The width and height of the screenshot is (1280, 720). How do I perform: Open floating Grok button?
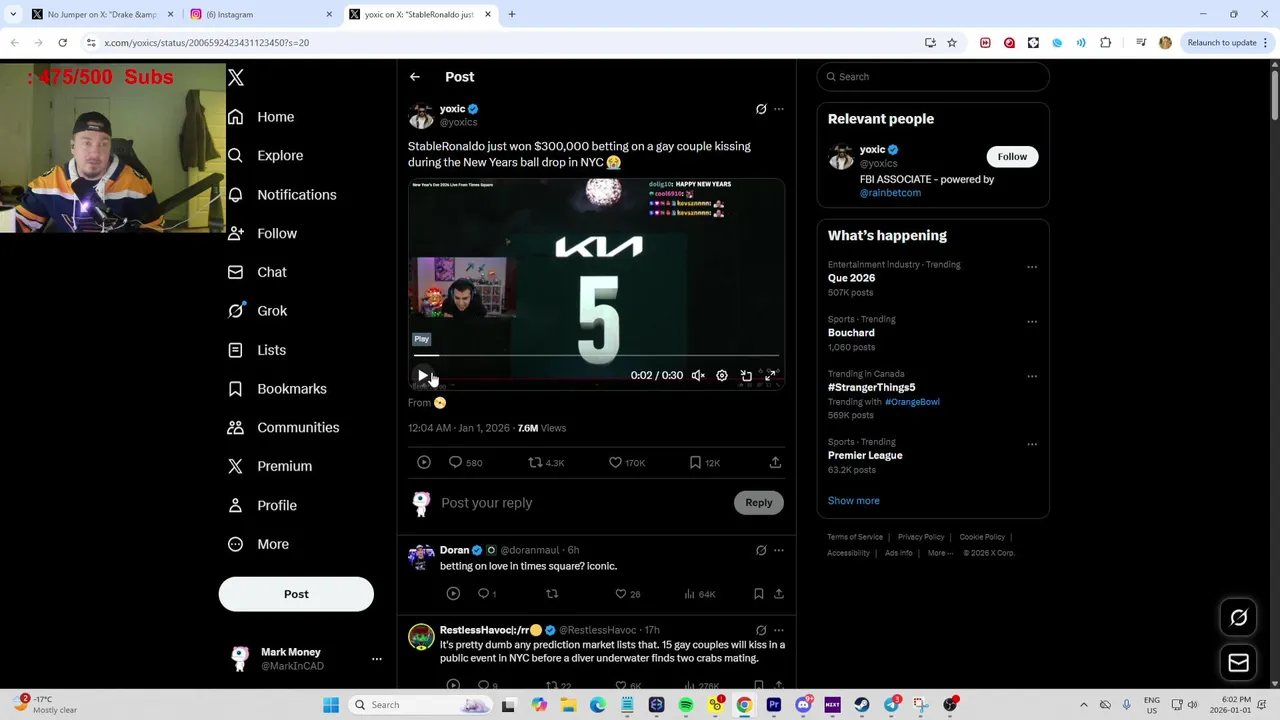[1239, 618]
